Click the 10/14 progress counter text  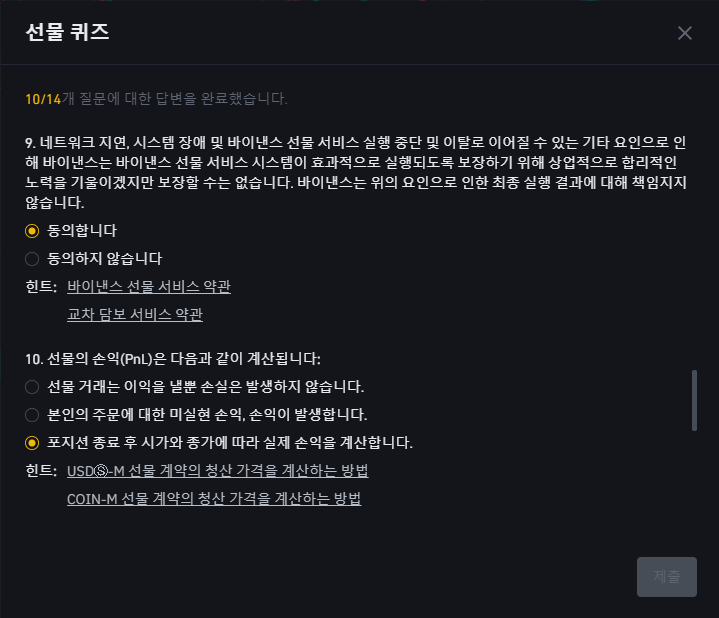point(43,99)
